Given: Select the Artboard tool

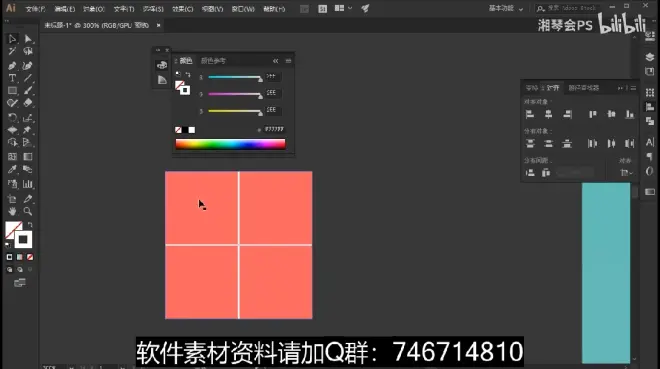Looking at the screenshot, I should [x=12, y=199].
